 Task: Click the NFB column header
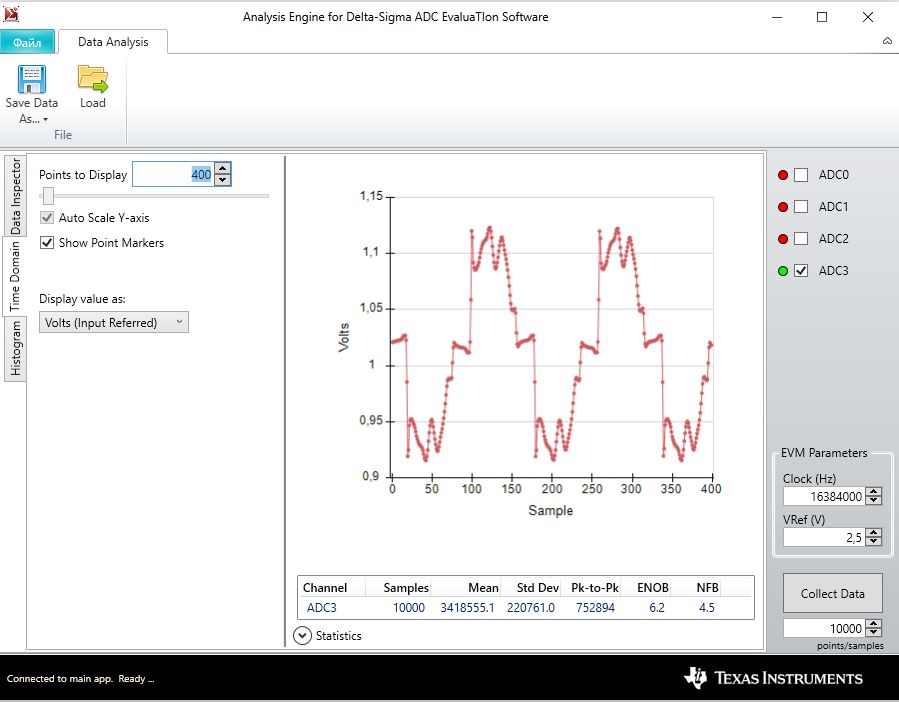pyautogui.click(x=707, y=588)
